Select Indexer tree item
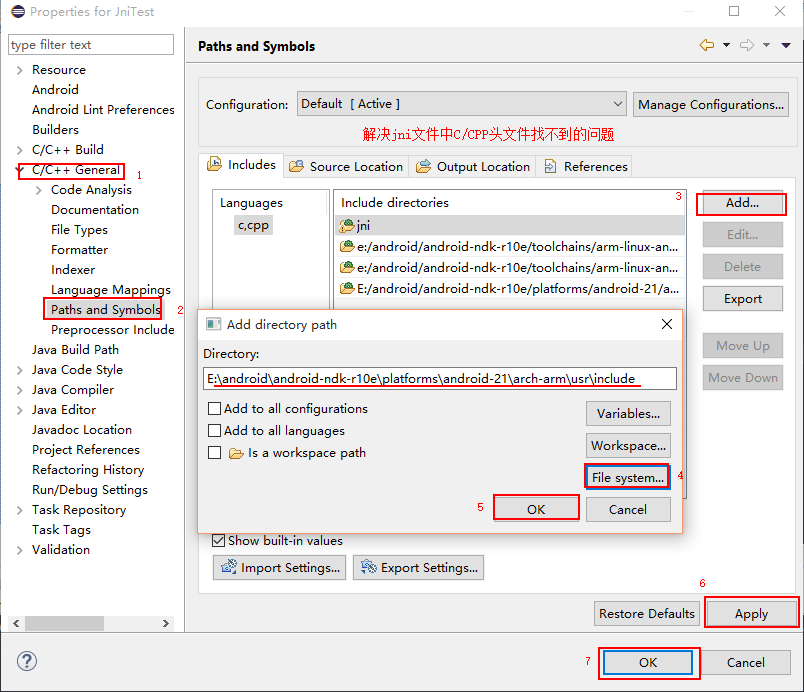Image resolution: width=804 pixels, height=692 pixels. 73,270
